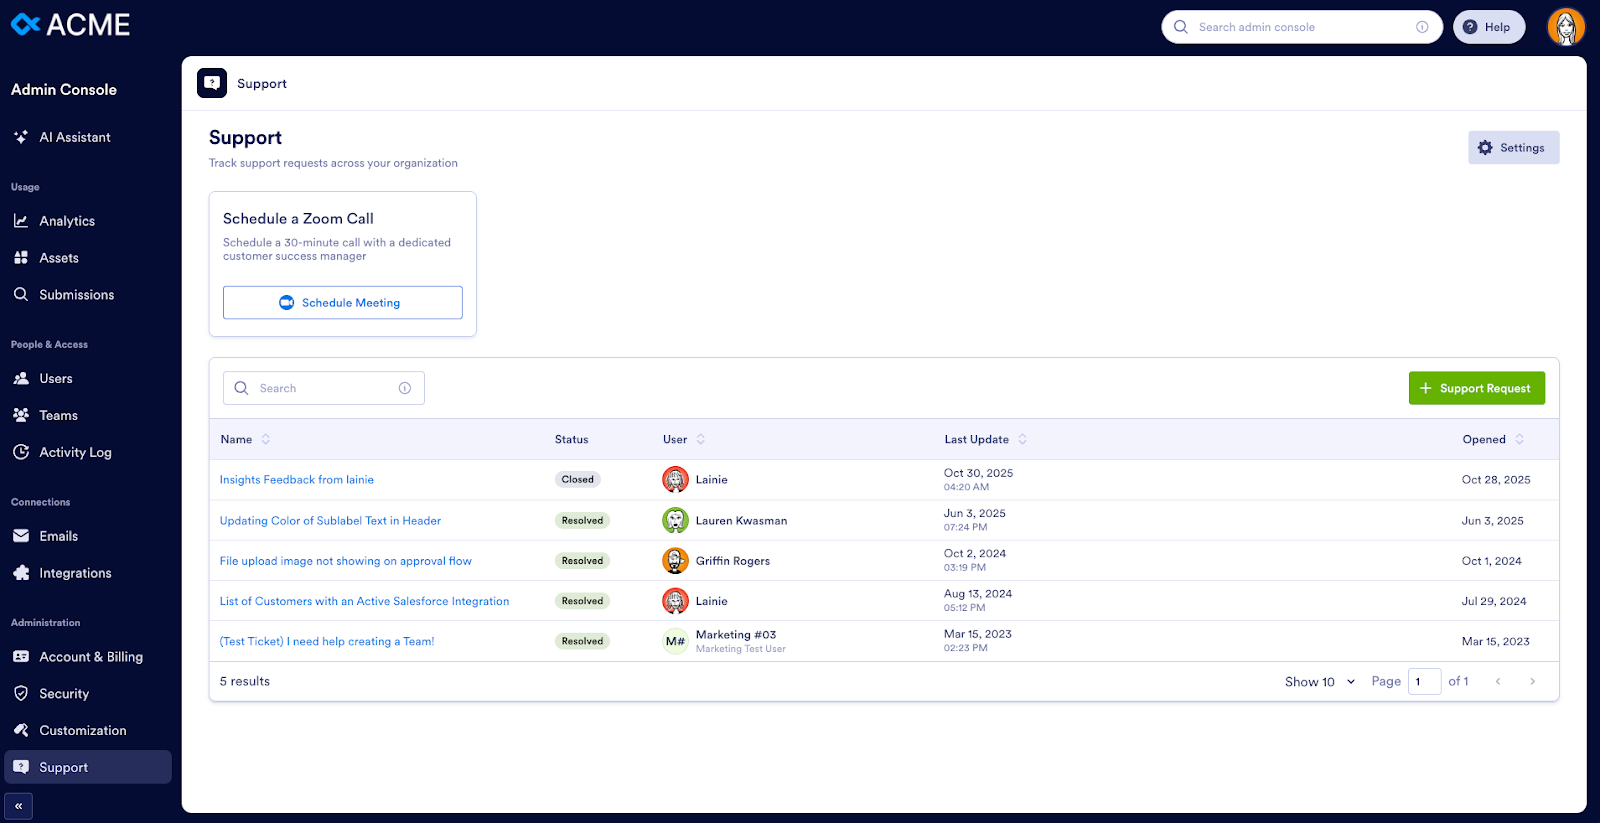Click 'Oct 28, 2025' opened date
This screenshot has height=823, width=1600.
[1496, 480]
